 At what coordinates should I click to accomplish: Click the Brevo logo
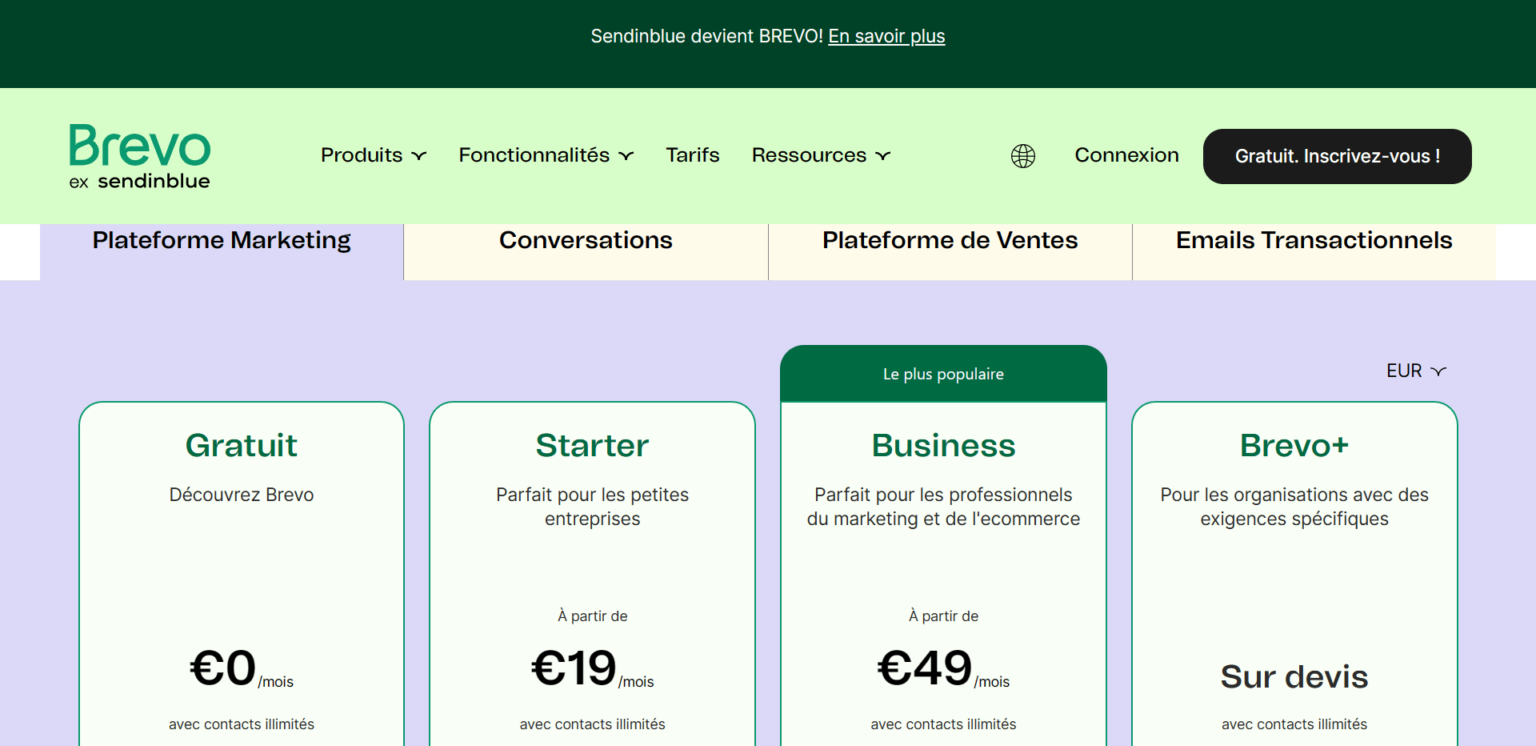(x=139, y=155)
